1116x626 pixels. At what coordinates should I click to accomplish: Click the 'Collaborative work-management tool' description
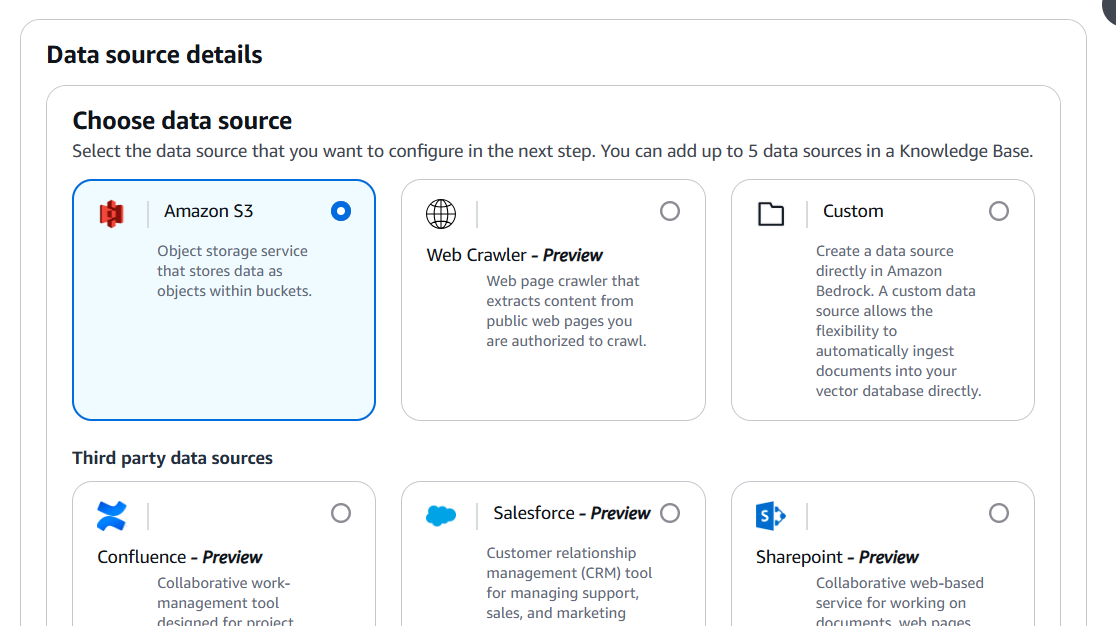pyautogui.click(x=225, y=601)
